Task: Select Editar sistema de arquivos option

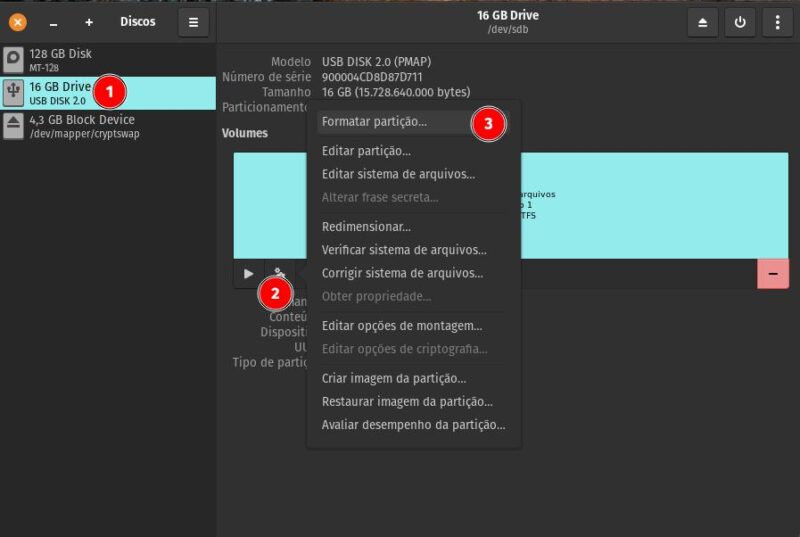Action: pyautogui.click(x=398, y=174)
